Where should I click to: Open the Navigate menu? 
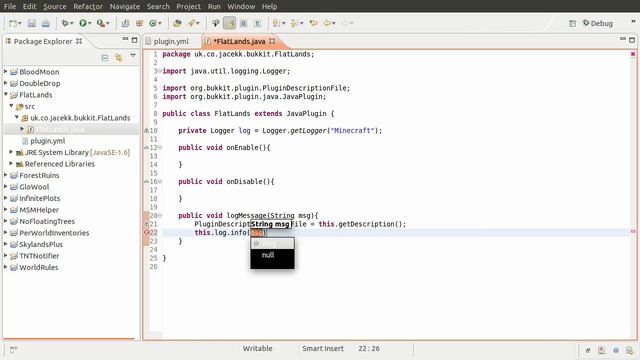coord(124,6)
